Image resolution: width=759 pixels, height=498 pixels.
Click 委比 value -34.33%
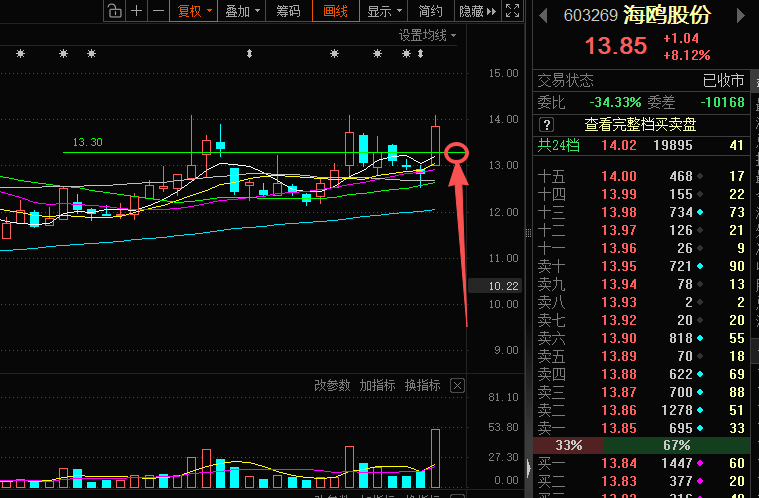pos(615,102)
